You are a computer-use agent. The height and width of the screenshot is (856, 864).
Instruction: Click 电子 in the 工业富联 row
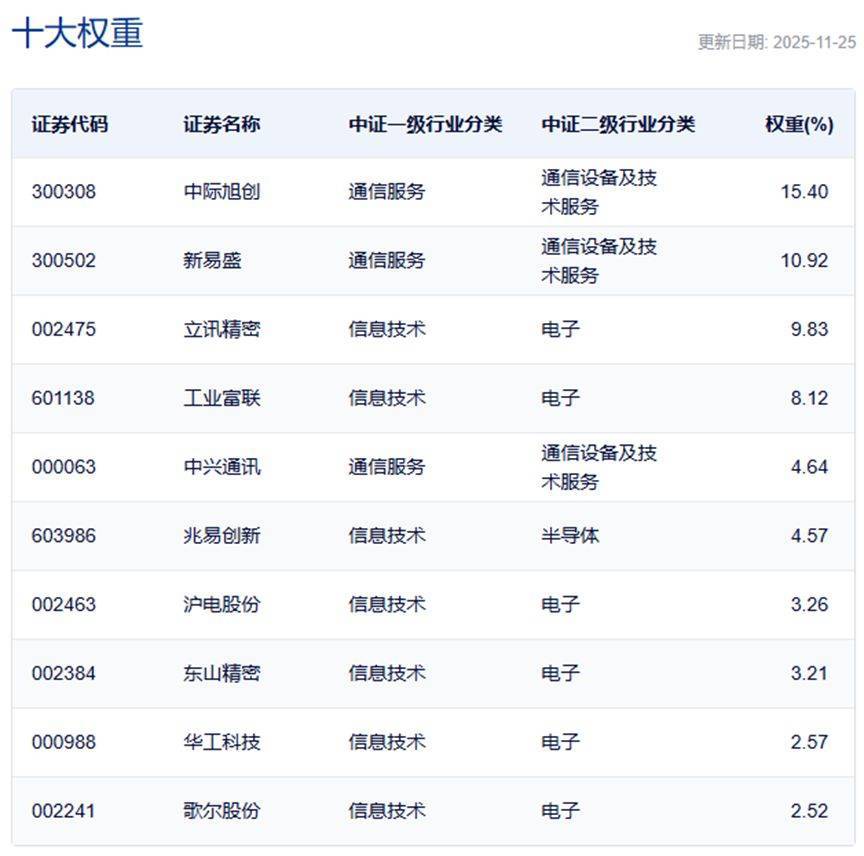560,398
